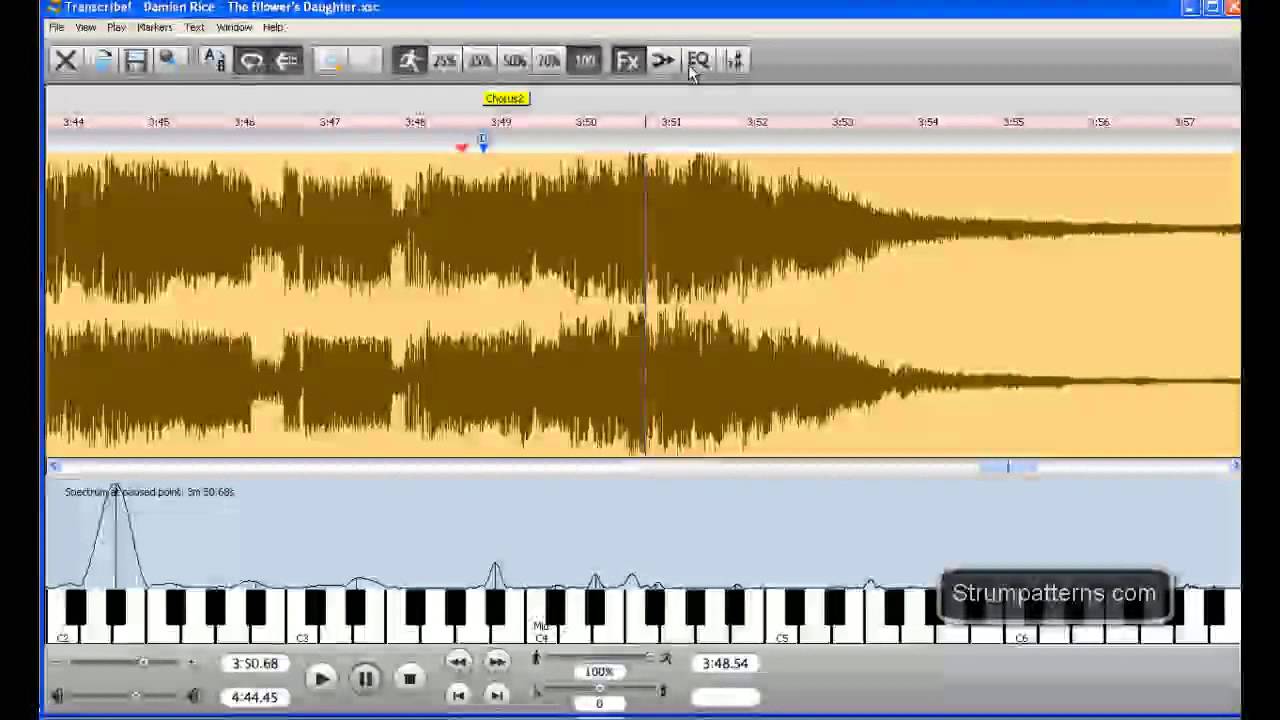Open the mixer sliders toolbar icon
Image resolution: width=1280 pixels, height=720 pixels.
pos(734,61)
